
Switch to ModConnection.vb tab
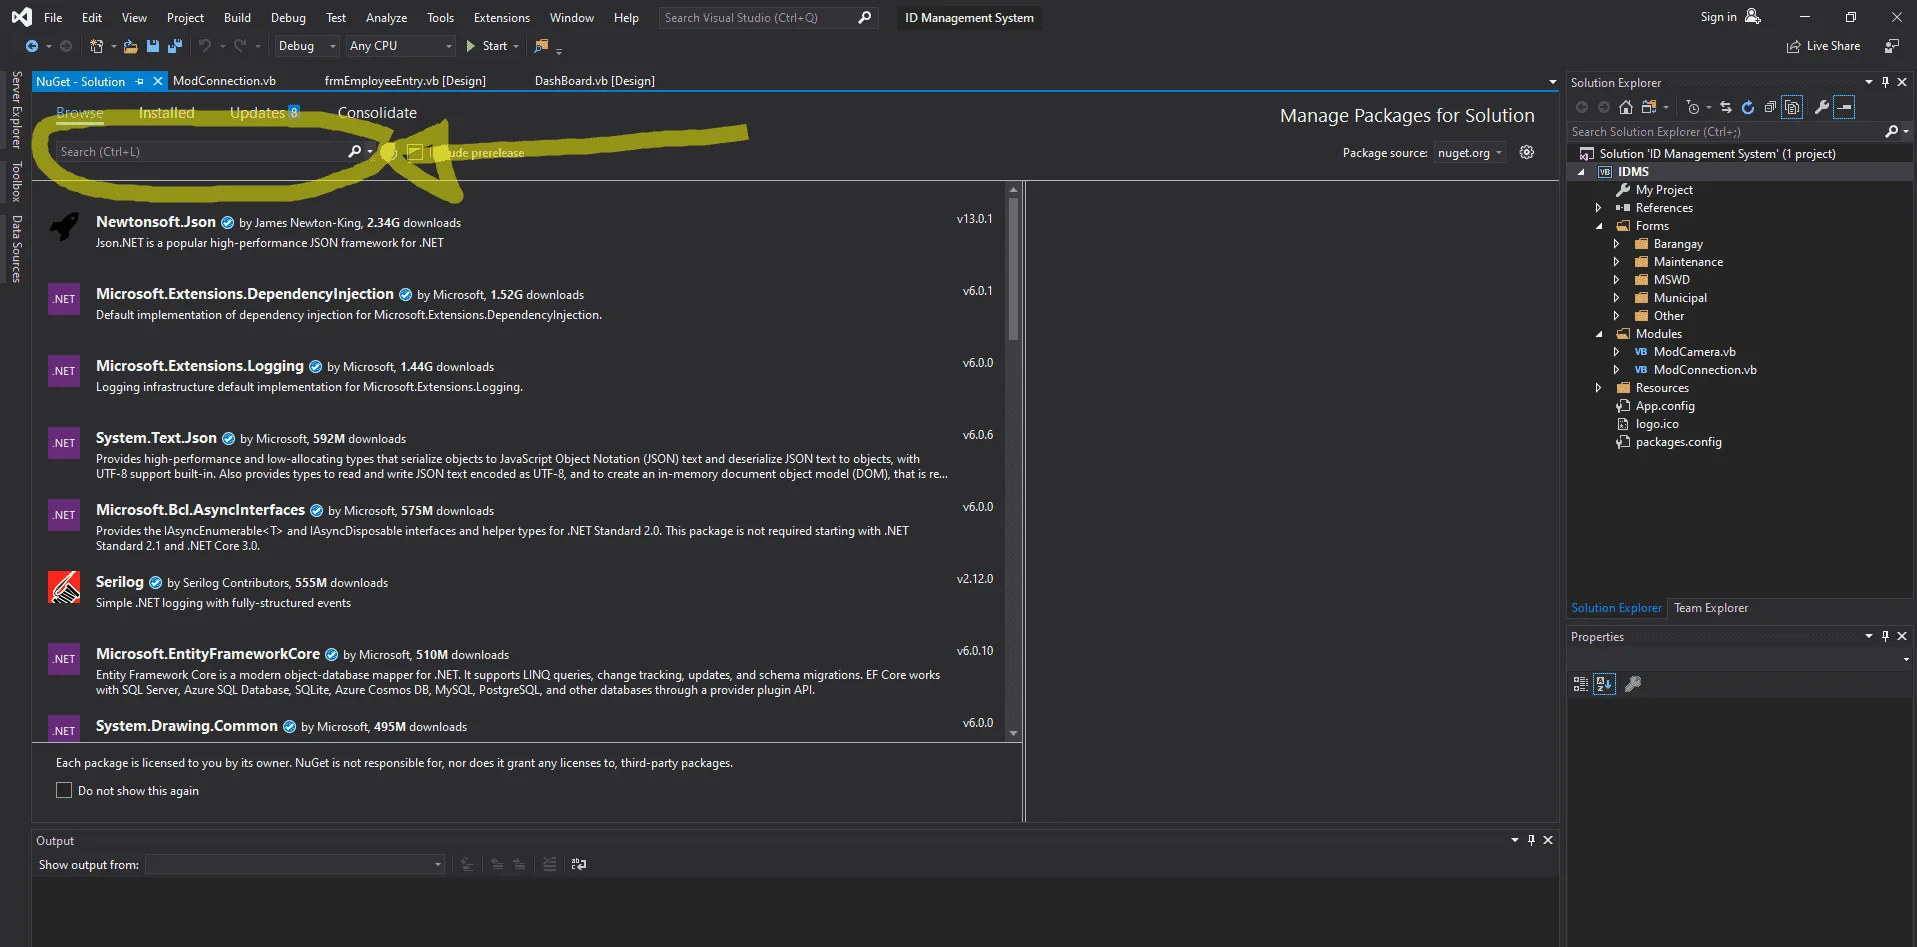(224, 81)
